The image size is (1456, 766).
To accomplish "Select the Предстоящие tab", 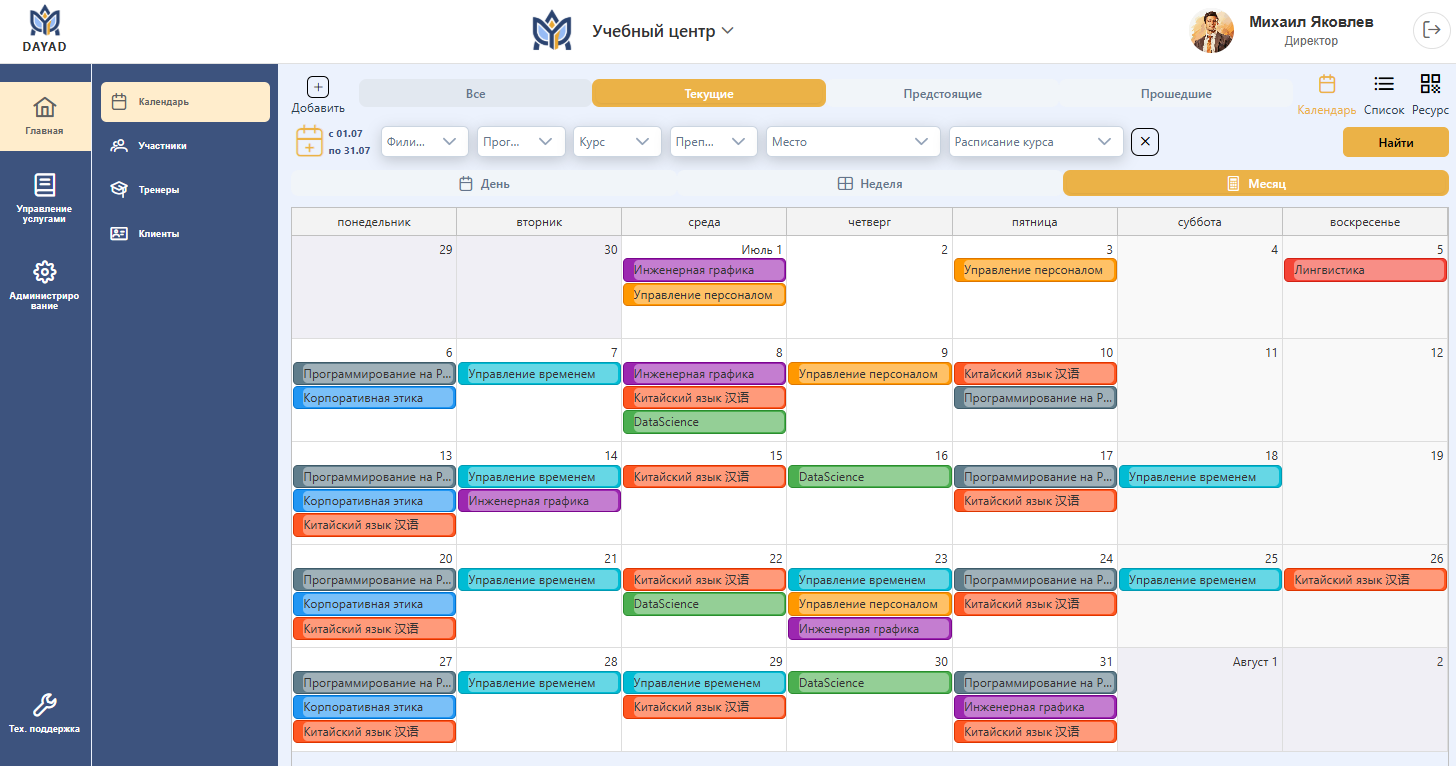I will (942, 93).
